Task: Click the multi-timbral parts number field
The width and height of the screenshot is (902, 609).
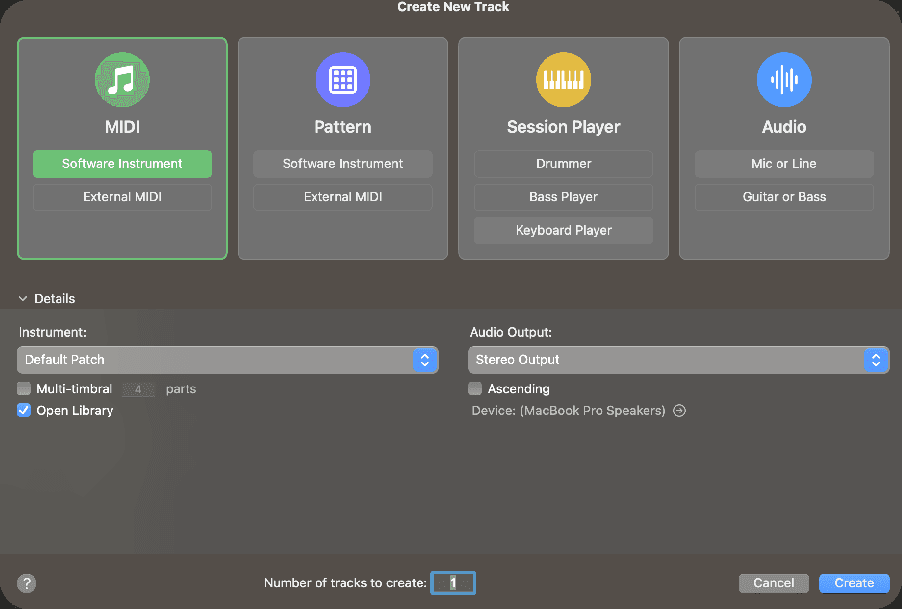Action: pos(138,389)
